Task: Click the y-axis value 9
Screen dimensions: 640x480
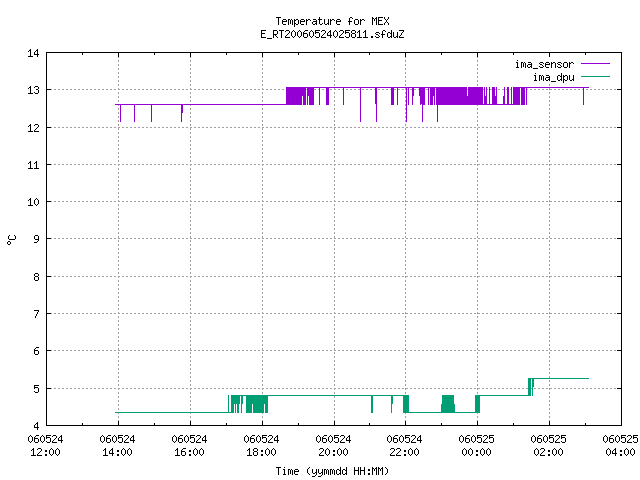Action: click(36, 239)
